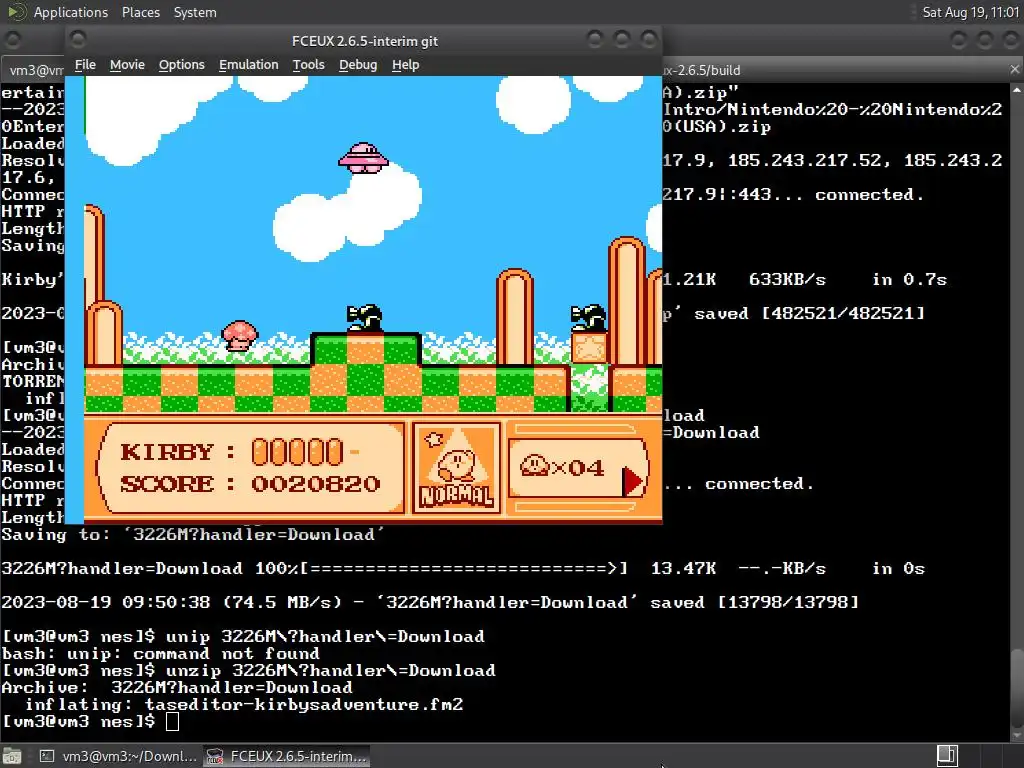Click the terminal icon in the taskbar entry

[x=47, y=756]
